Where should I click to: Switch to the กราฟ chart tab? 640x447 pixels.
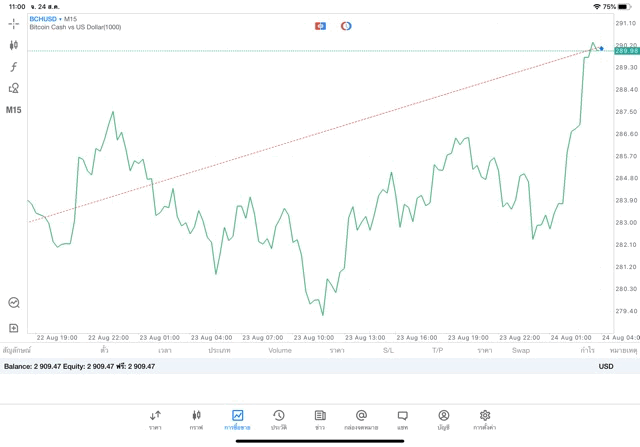pos(196,420)
